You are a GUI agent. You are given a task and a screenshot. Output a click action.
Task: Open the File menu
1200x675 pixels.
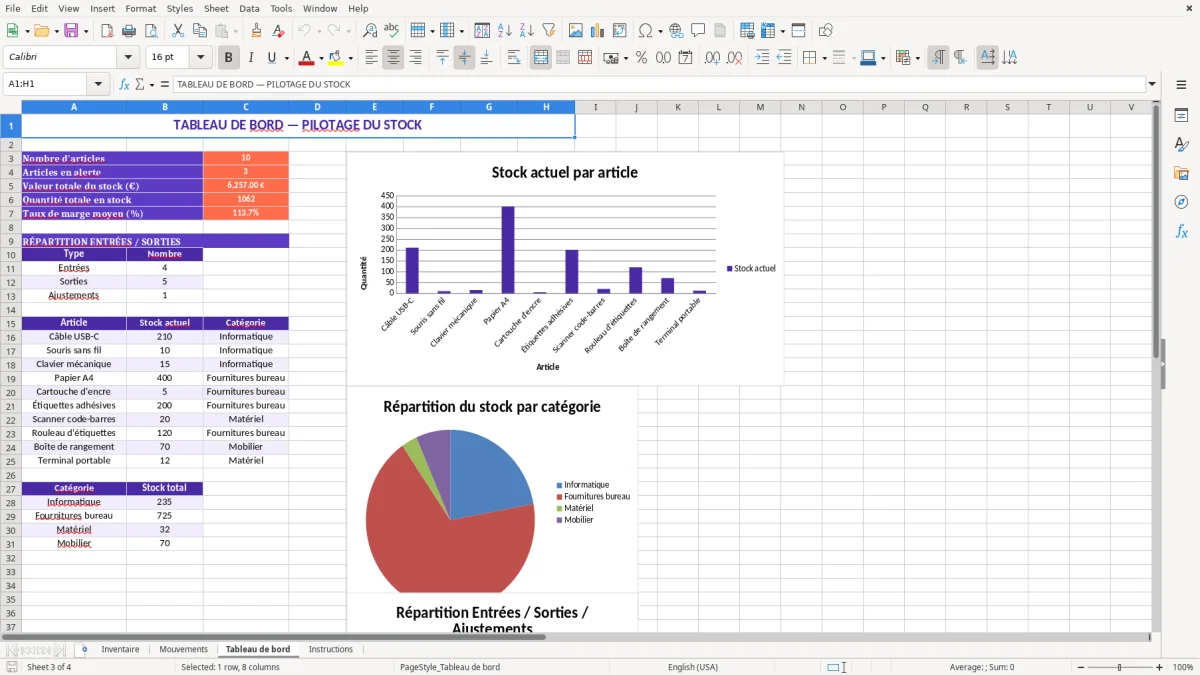point(13,8)
